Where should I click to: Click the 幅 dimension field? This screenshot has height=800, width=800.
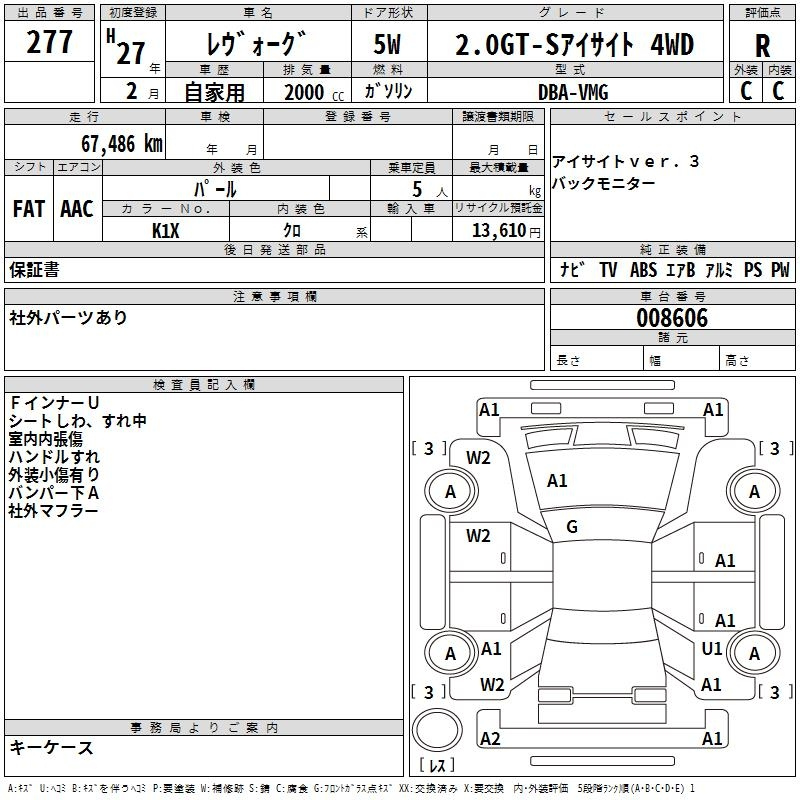[681, 359]
